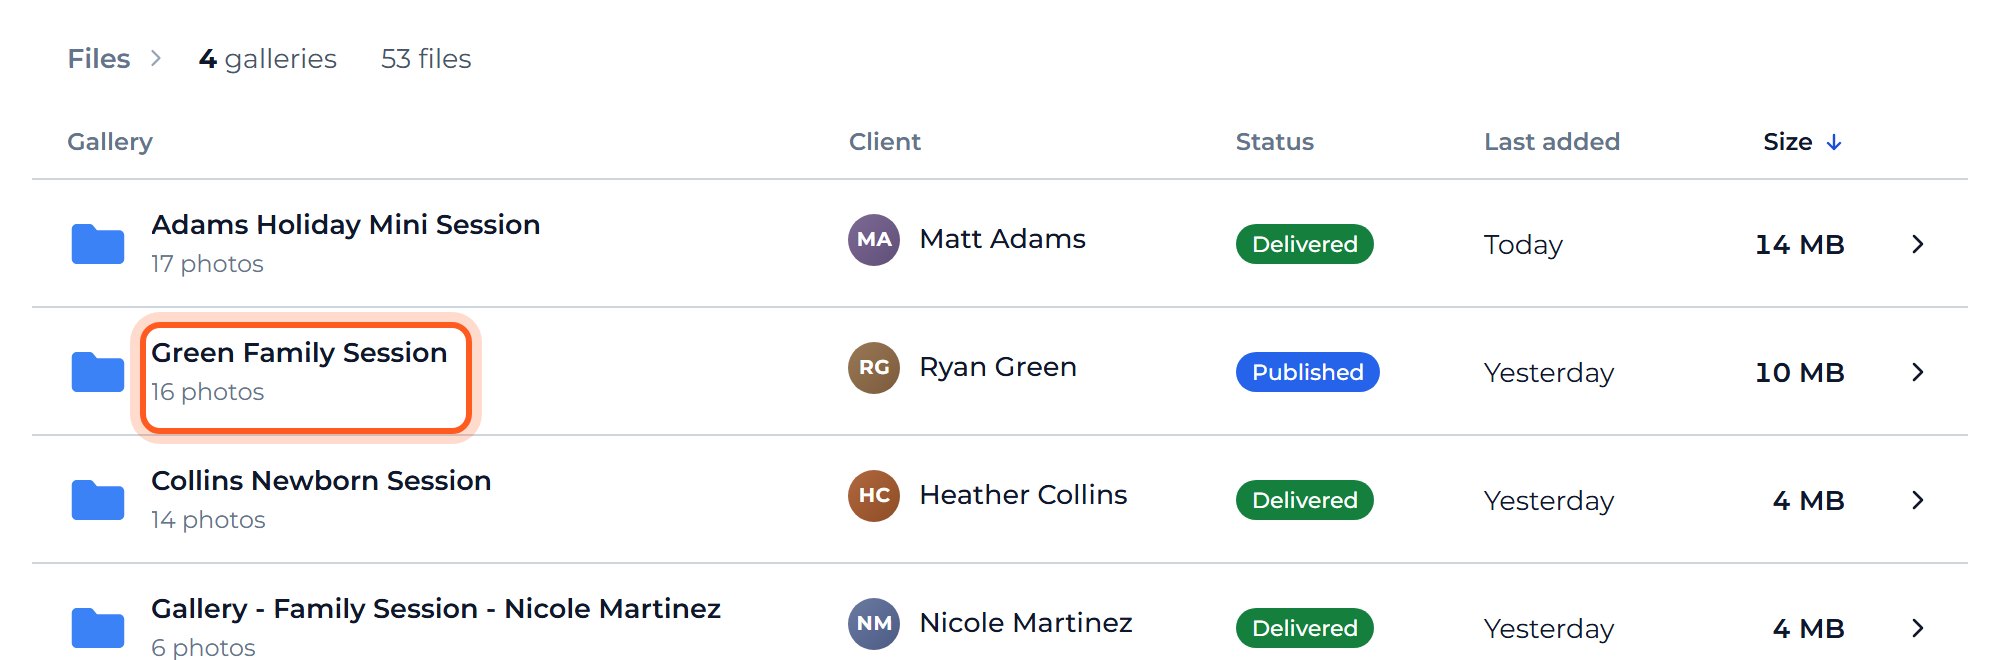Sort by the Status column header
This screenshot has height=660, width=2000.
(1275, 142)
